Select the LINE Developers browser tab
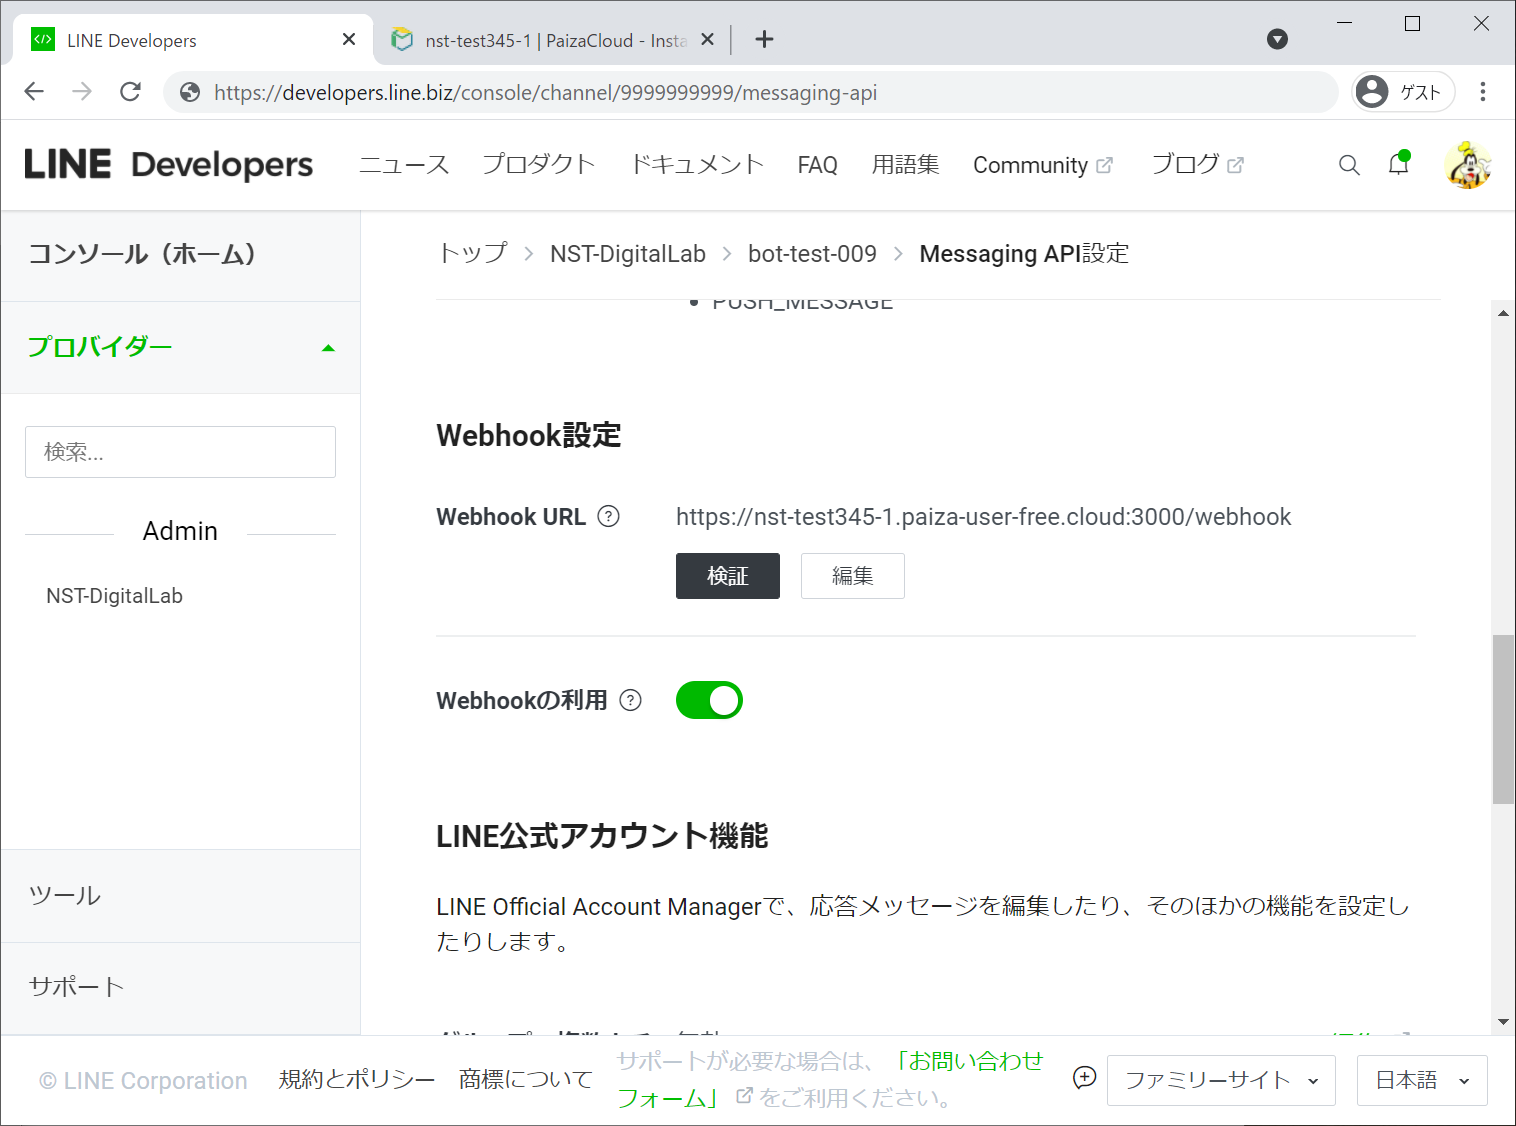Viewport: 1516px width, 1126px height. [193, 40]
